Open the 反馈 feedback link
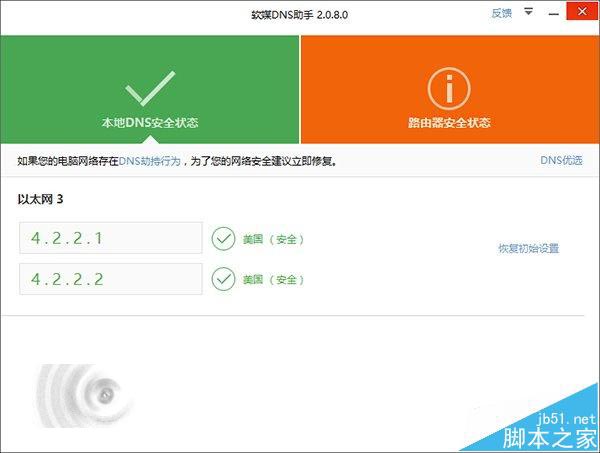Screen dimensions: 600x453 501,14
